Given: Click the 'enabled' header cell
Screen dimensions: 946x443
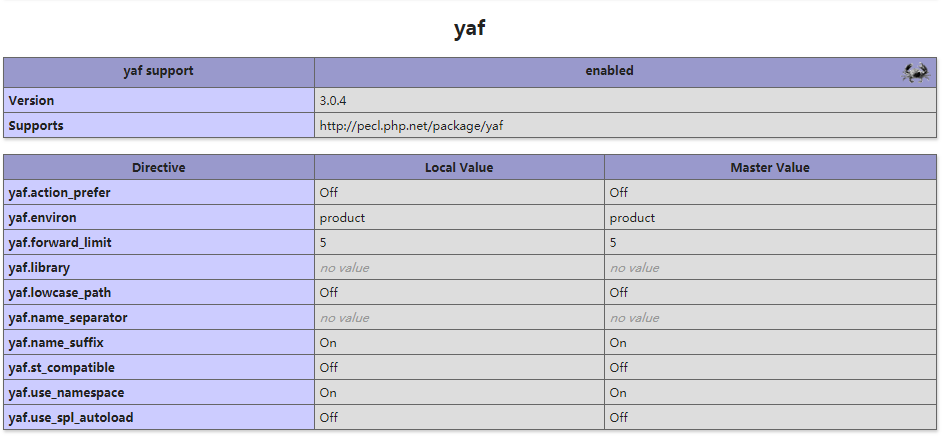Looking at the screenshot, I should [609, 71].
